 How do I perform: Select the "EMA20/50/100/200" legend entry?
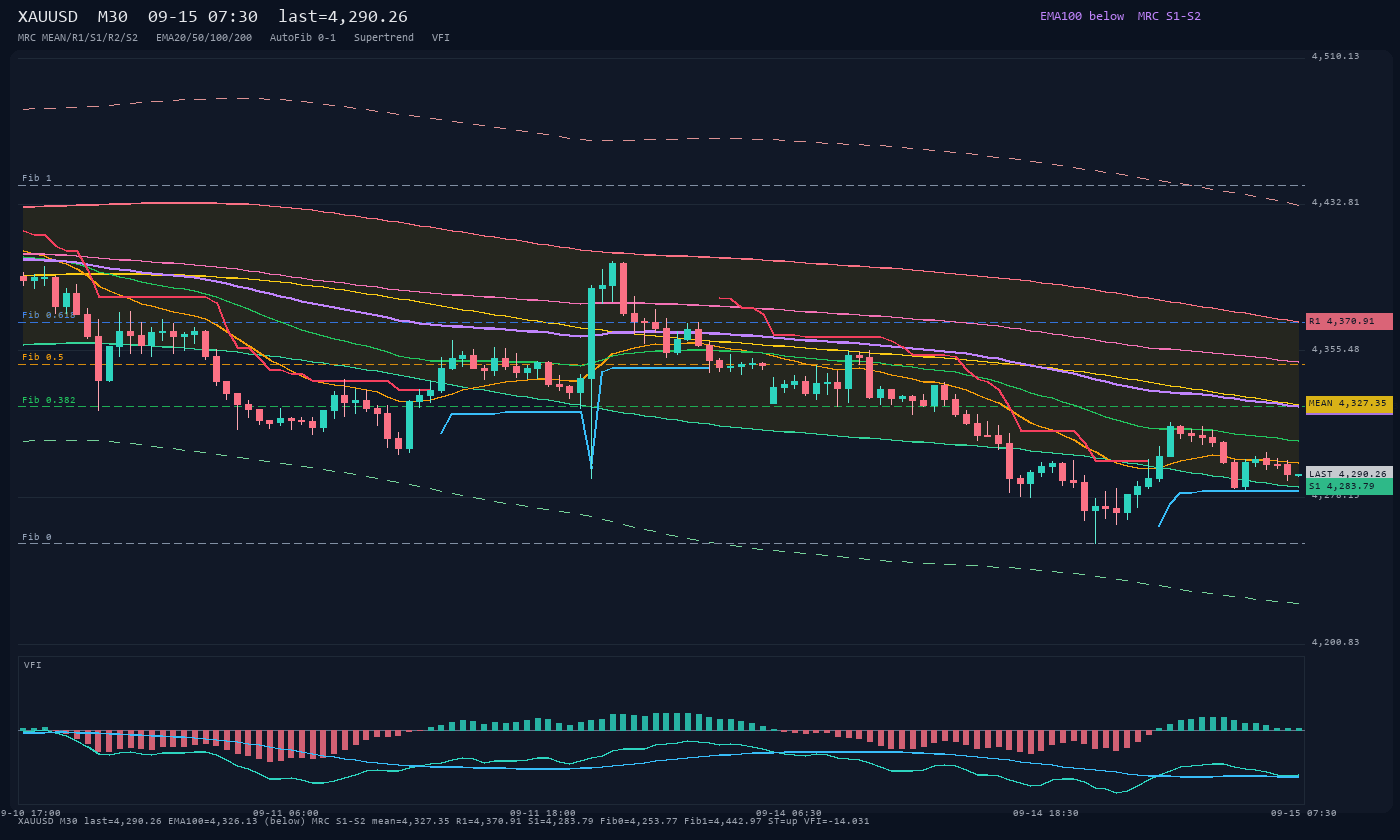point(204,38)
